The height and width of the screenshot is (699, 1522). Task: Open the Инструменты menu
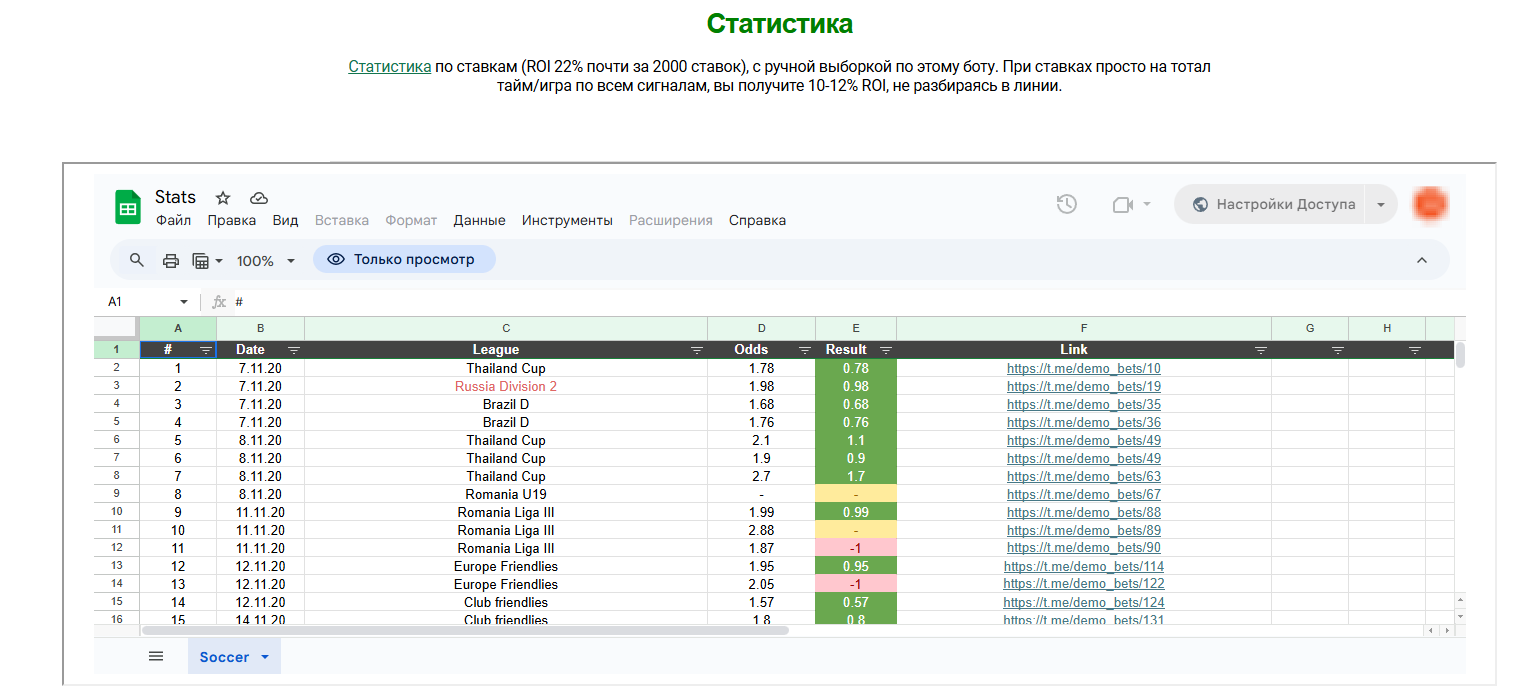point(567,220)
